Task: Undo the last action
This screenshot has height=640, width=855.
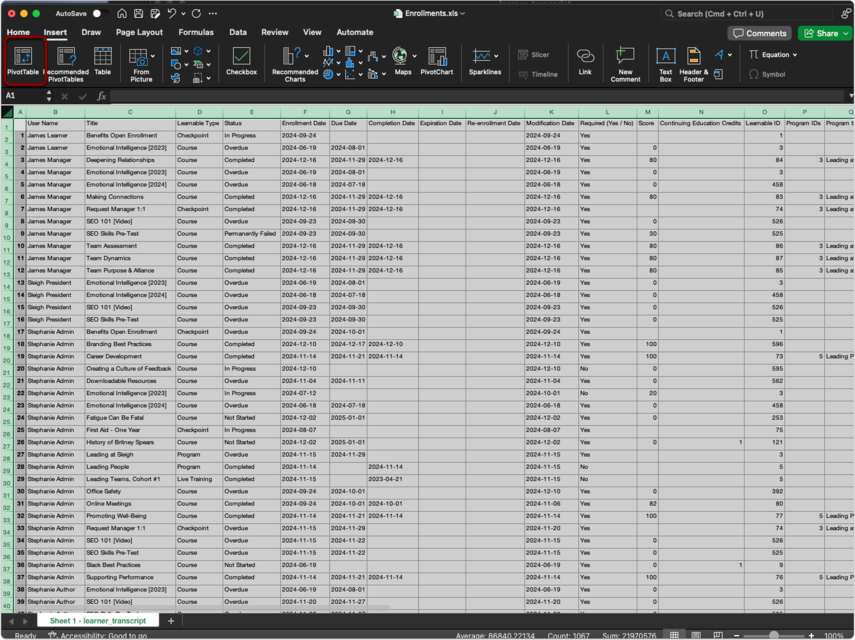Action: (172, 14)
